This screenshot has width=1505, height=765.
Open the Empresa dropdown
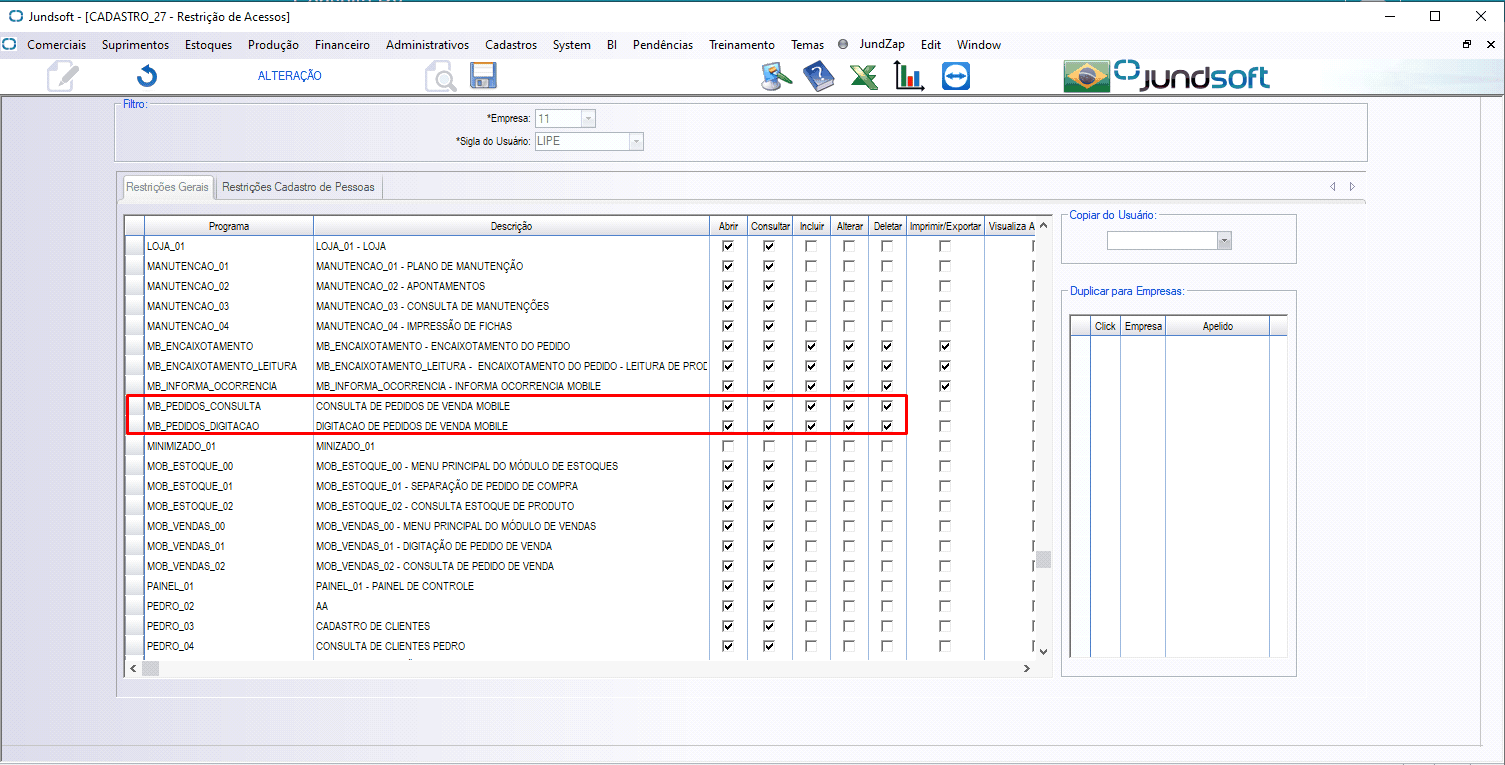pos(588,119)
